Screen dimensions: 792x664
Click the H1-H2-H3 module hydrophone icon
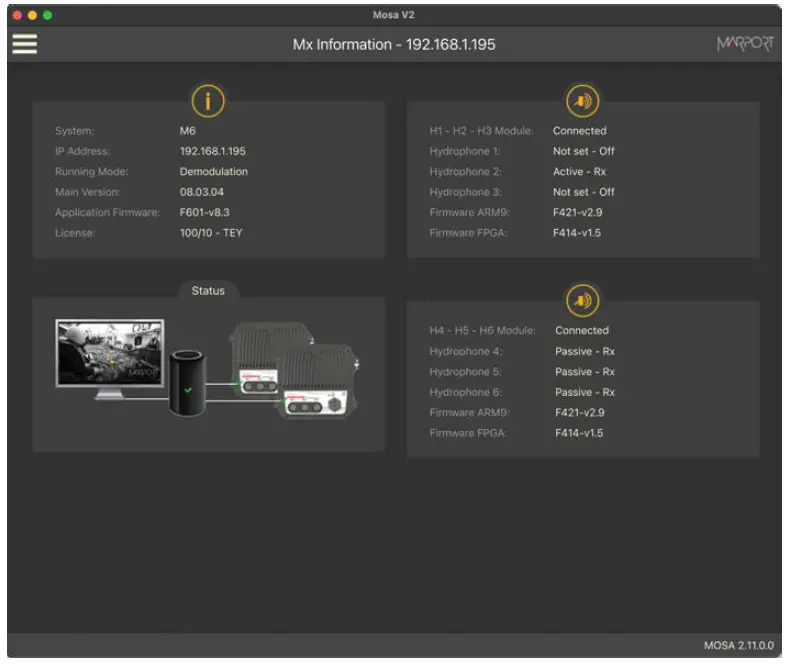(x=583, y=101)
